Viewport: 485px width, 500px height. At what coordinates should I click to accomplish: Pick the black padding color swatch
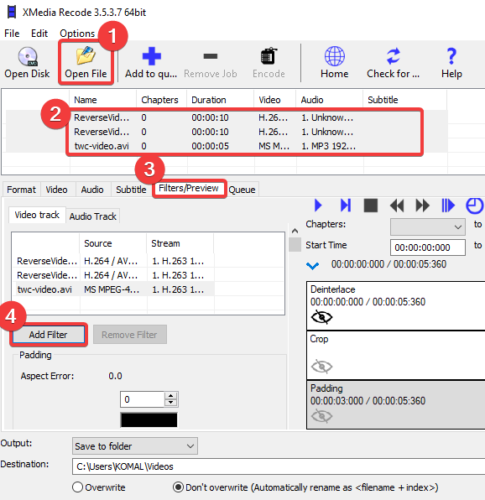(x=149, y=420)
